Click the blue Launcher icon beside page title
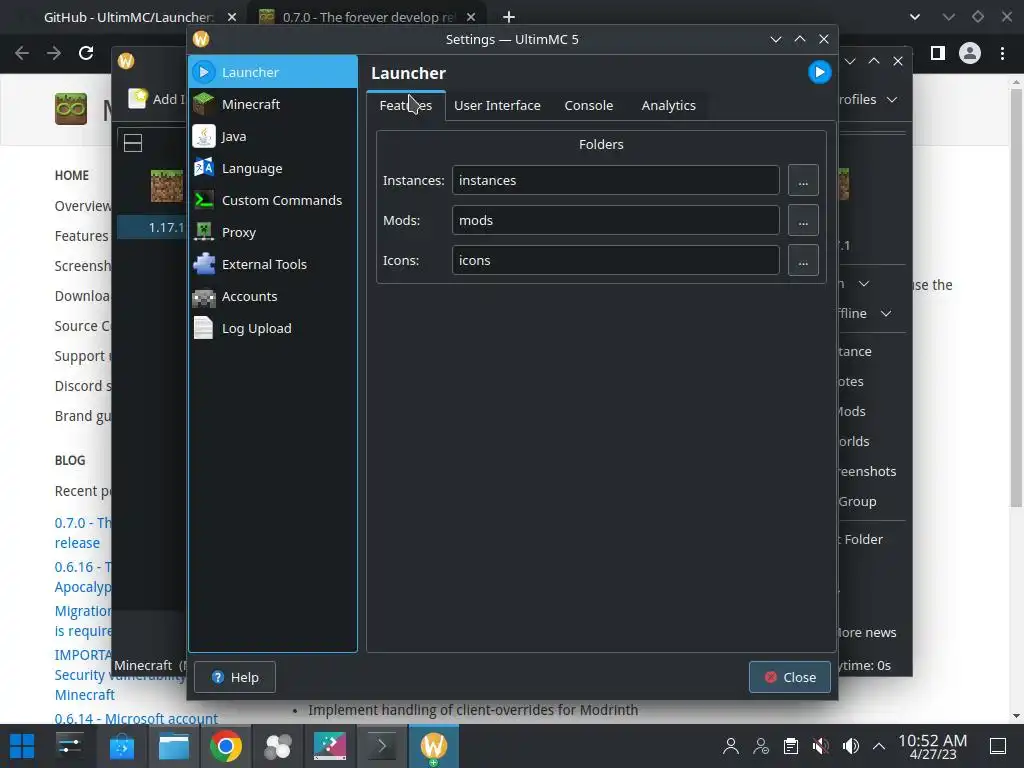Viewport: 1024px width, 768px height. coord(819,72)
